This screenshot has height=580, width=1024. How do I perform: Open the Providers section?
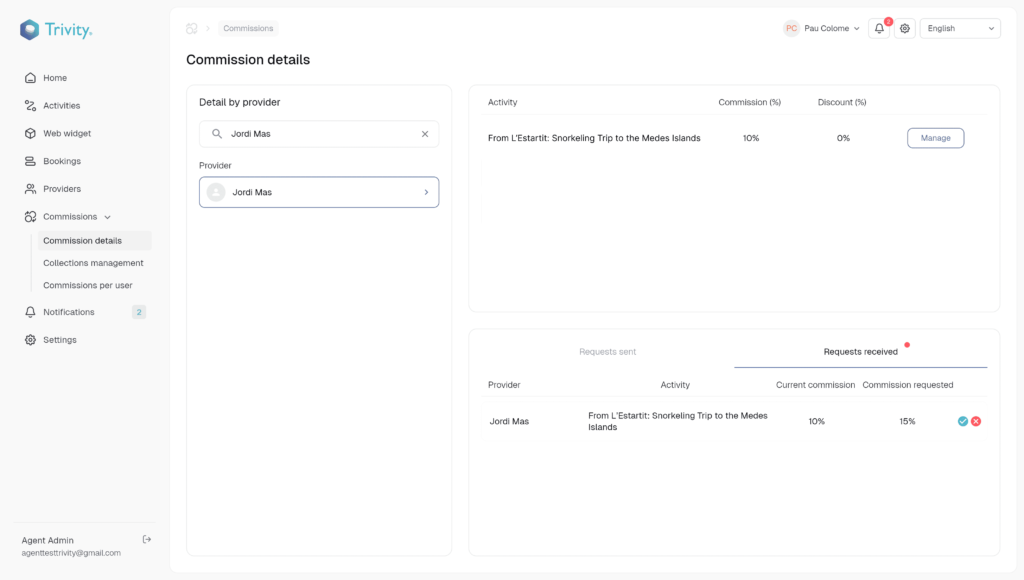62,189
